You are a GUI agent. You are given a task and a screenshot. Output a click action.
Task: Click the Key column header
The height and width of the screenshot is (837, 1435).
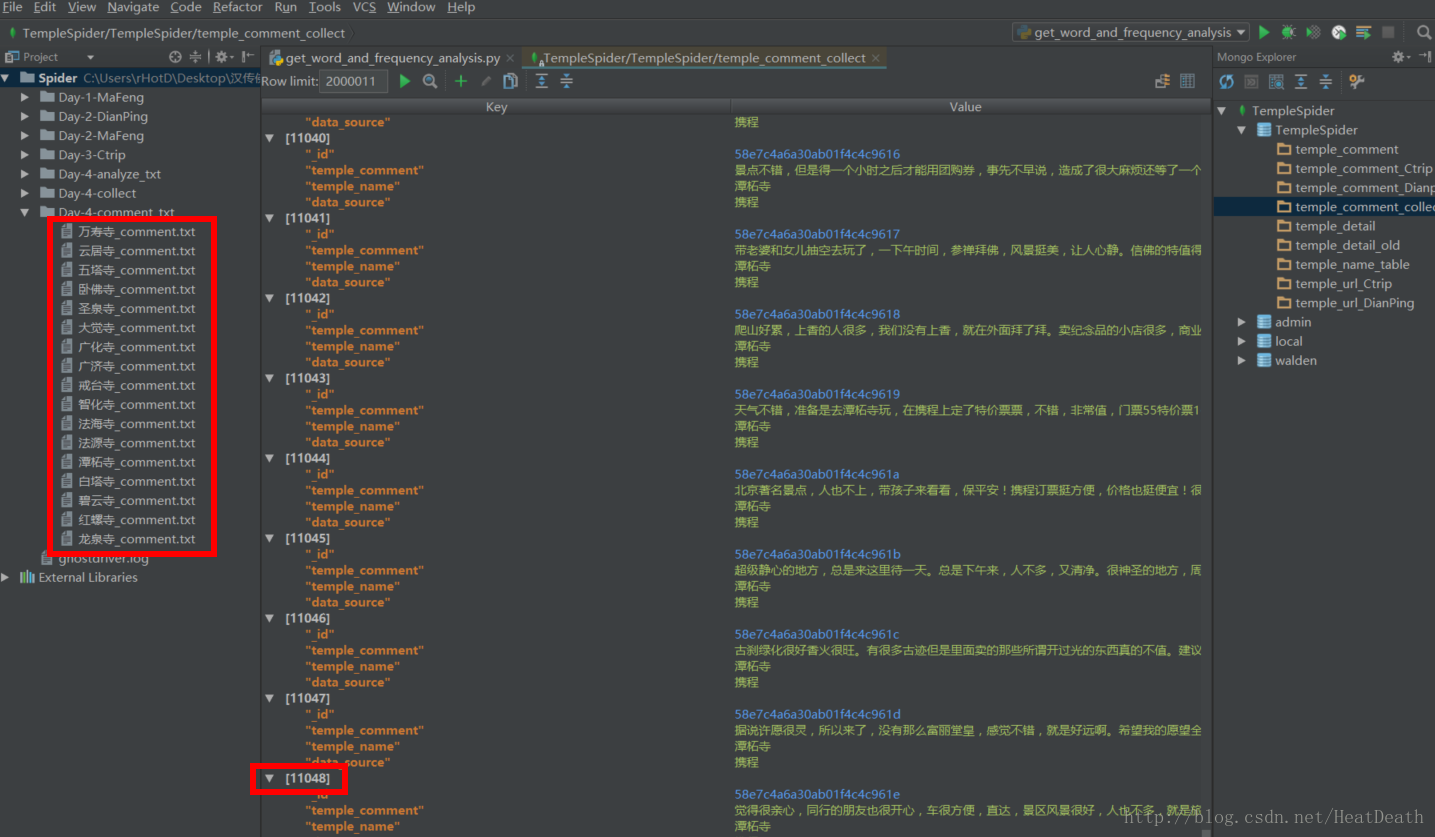point(496,106)
